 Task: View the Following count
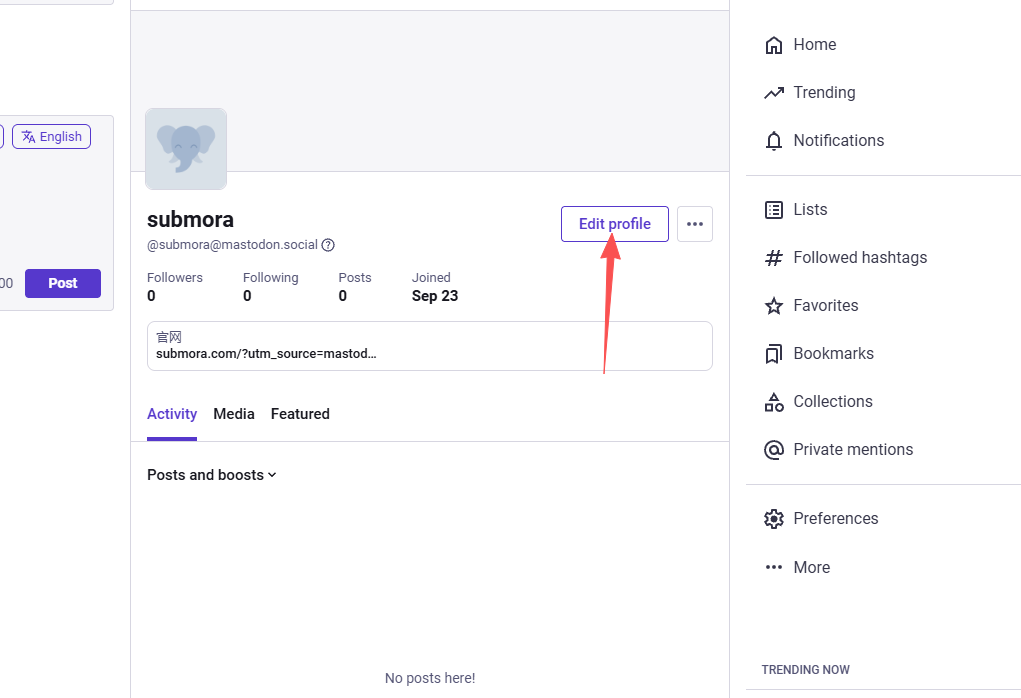(271, 287)
